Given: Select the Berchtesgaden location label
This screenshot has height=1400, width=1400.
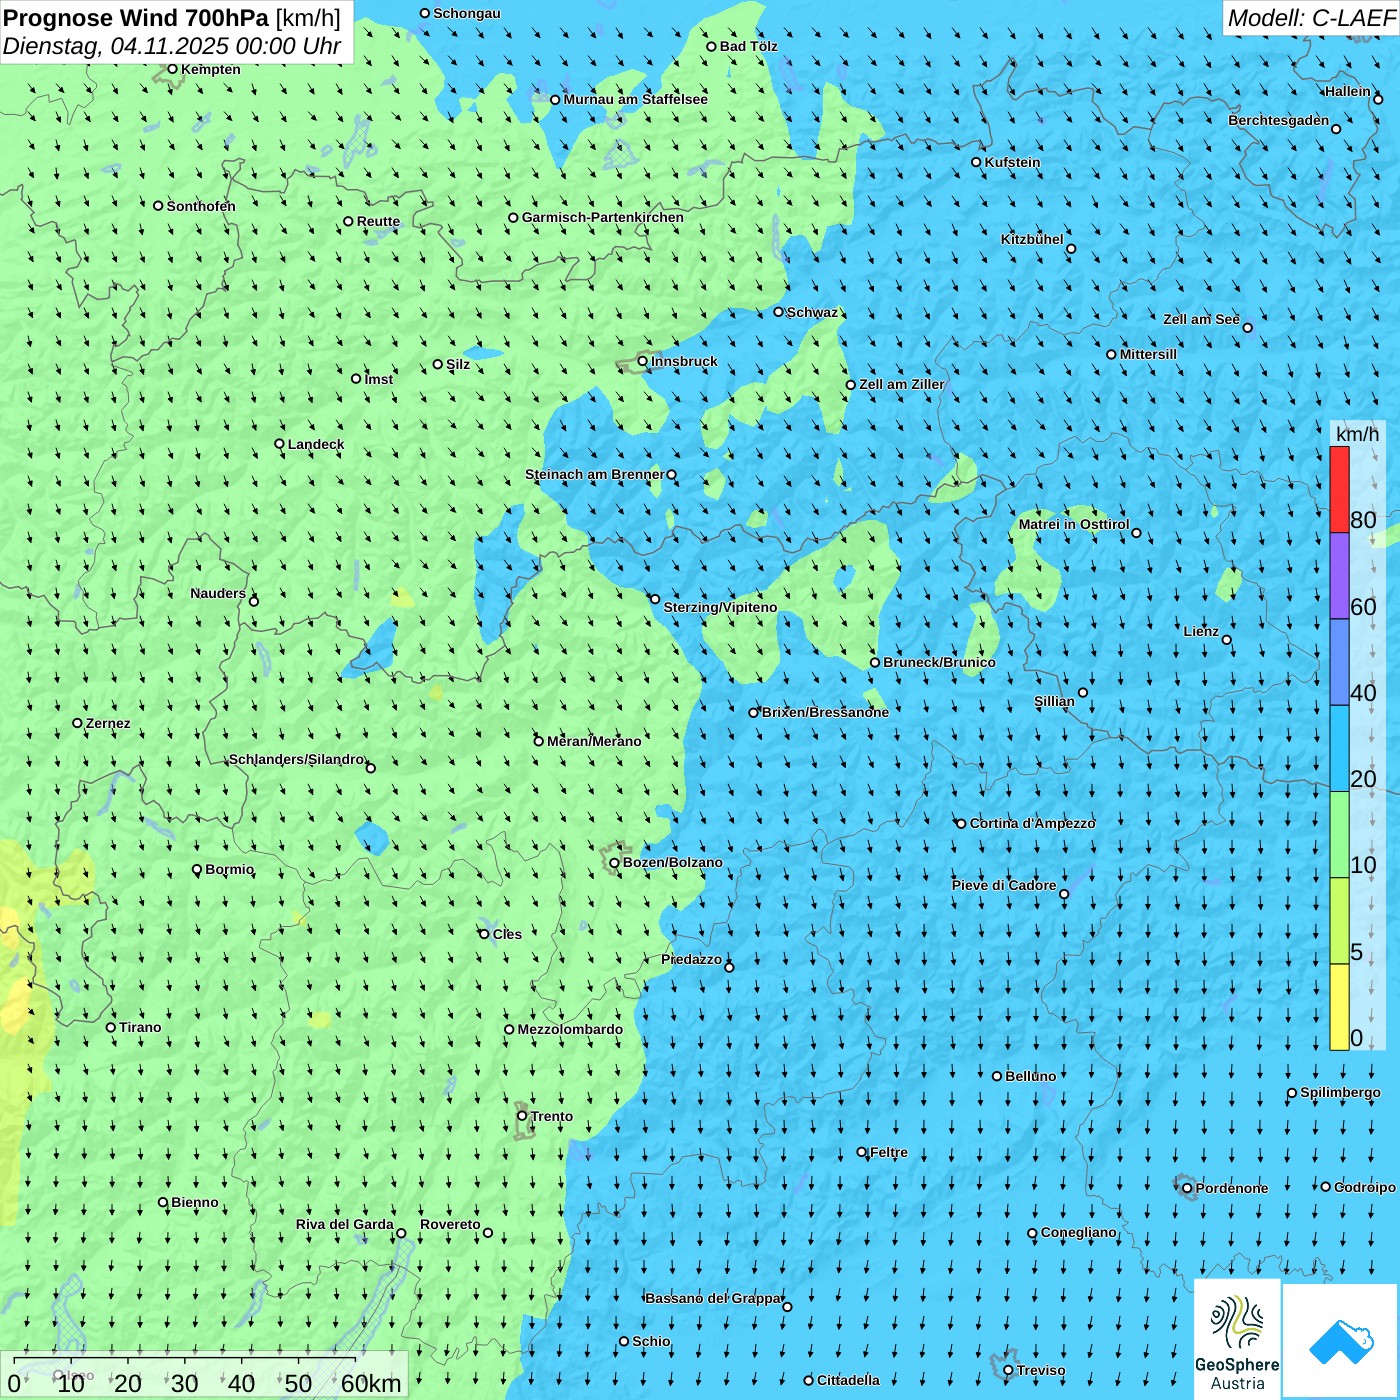Looking at the screenshot, I should coord(1278,120).
